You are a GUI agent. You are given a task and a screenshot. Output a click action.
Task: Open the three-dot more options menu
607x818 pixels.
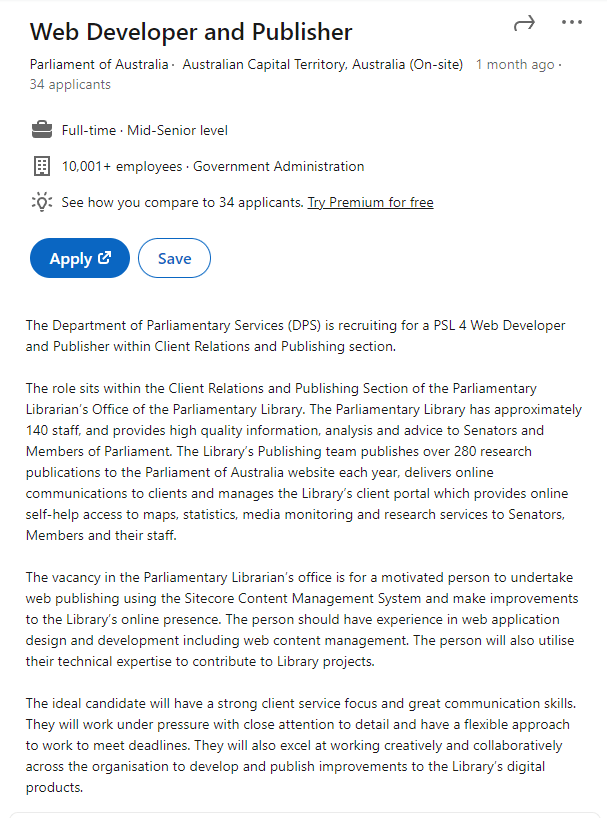(572, 23)
